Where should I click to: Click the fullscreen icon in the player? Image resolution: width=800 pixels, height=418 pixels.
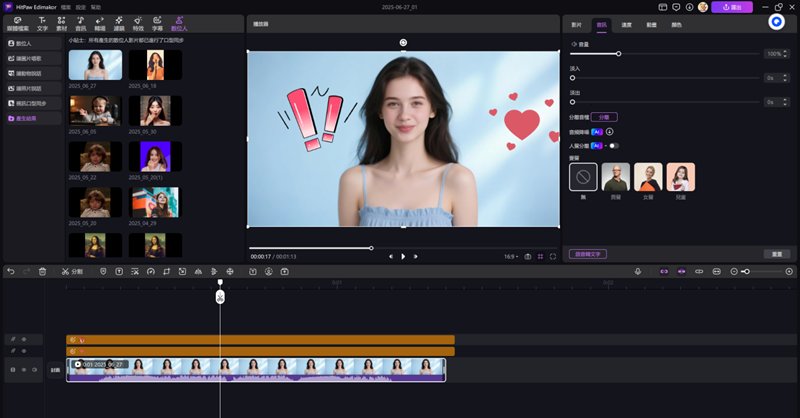click(x=553, y=256)
